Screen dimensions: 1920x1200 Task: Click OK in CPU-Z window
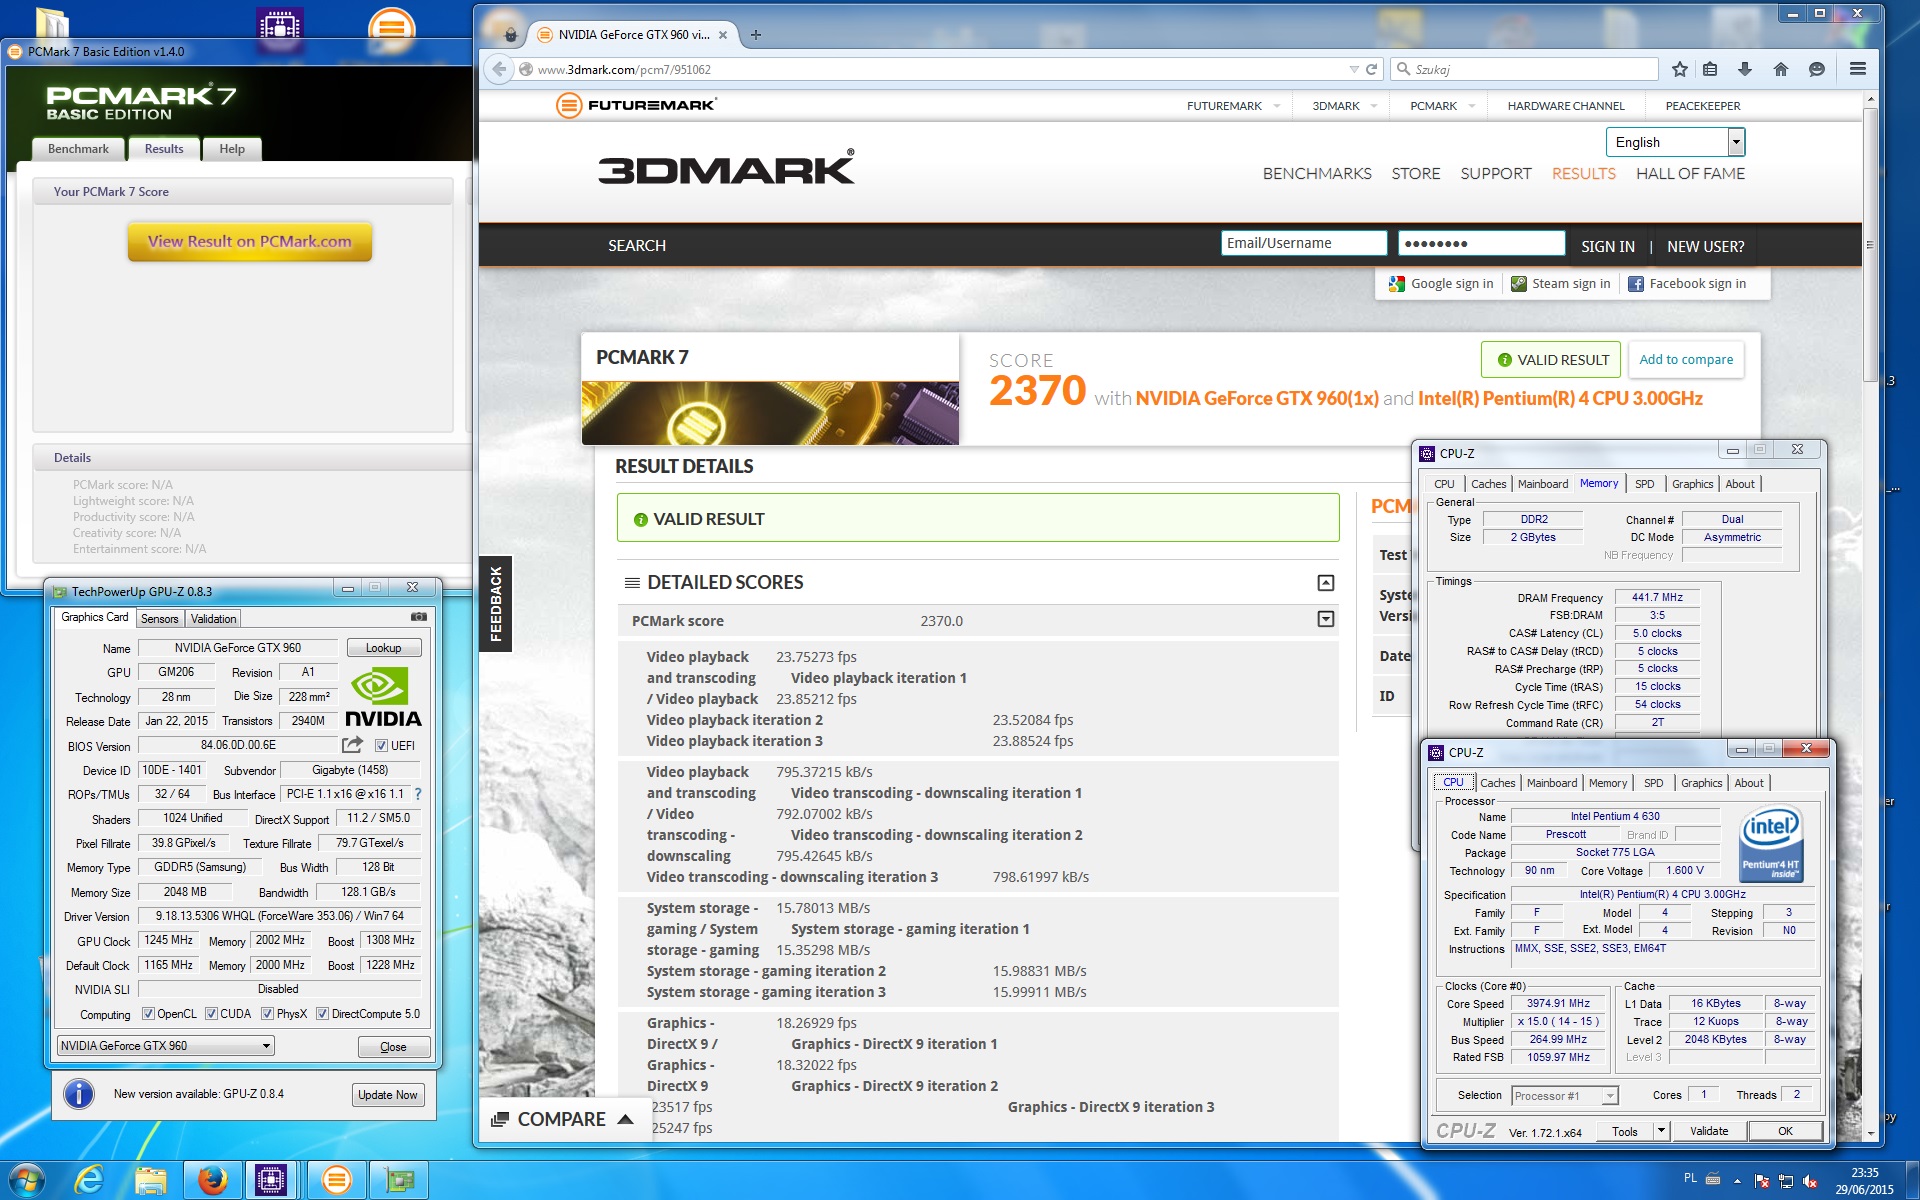point(1785,1131)
